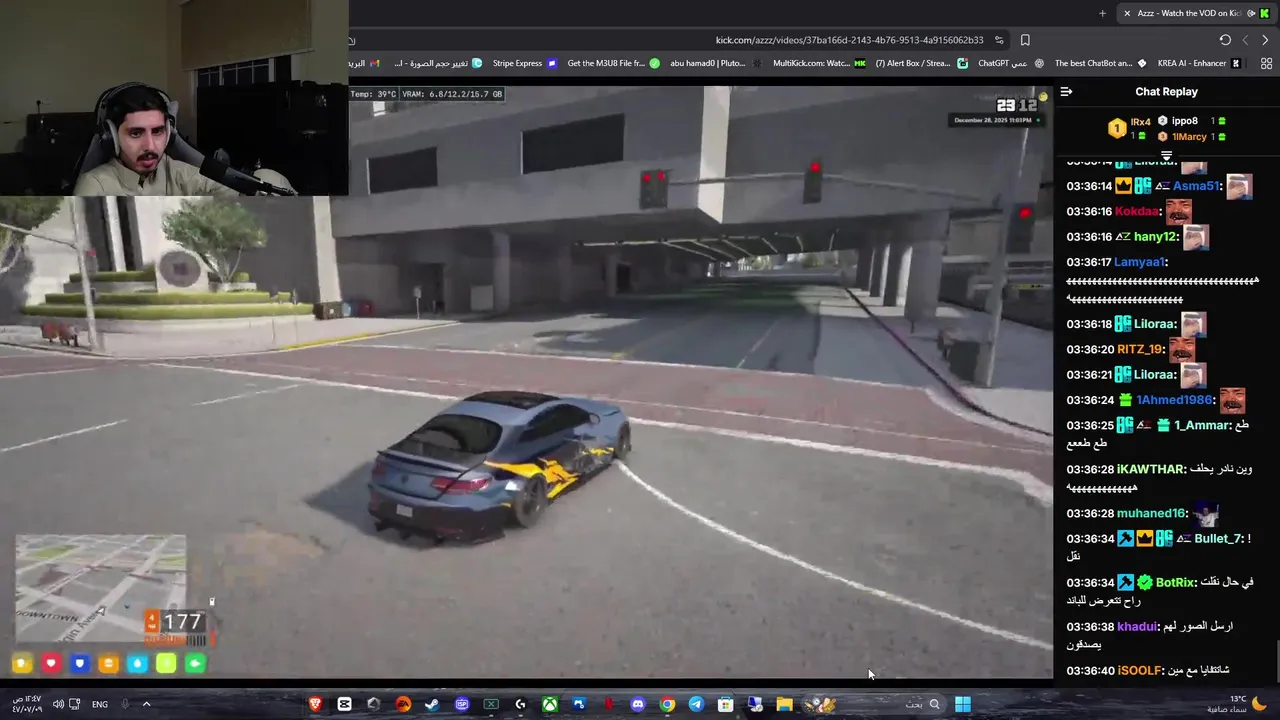Open Steam from the taskbar

[x=432, y=704]
